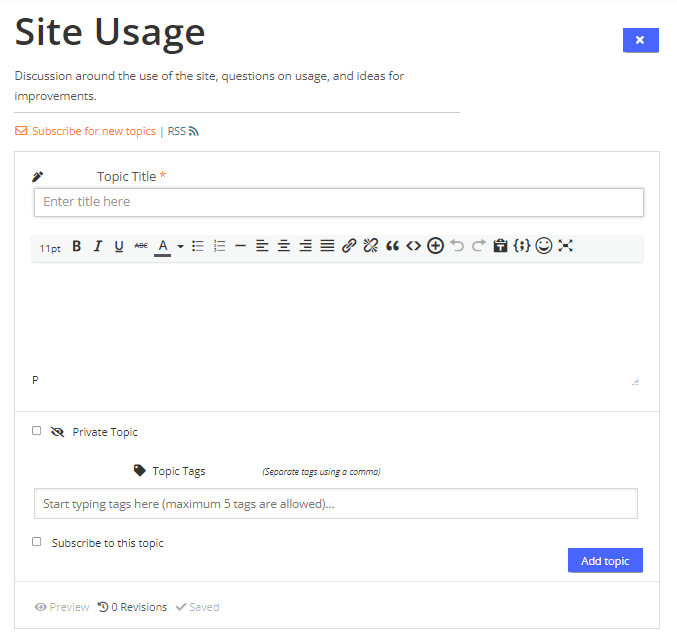This screenshot has width=677, height=643.
Task: Open the text color dropdown arrow
Action: [180, 247]
